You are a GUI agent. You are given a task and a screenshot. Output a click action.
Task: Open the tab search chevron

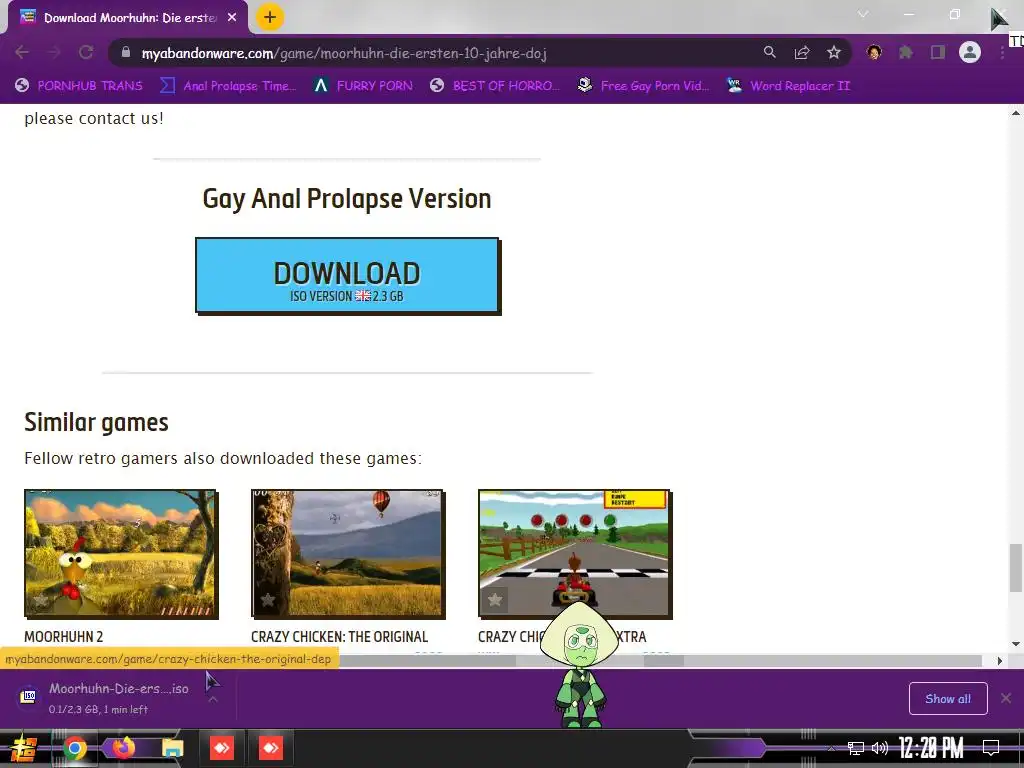[x=863, y=14]
